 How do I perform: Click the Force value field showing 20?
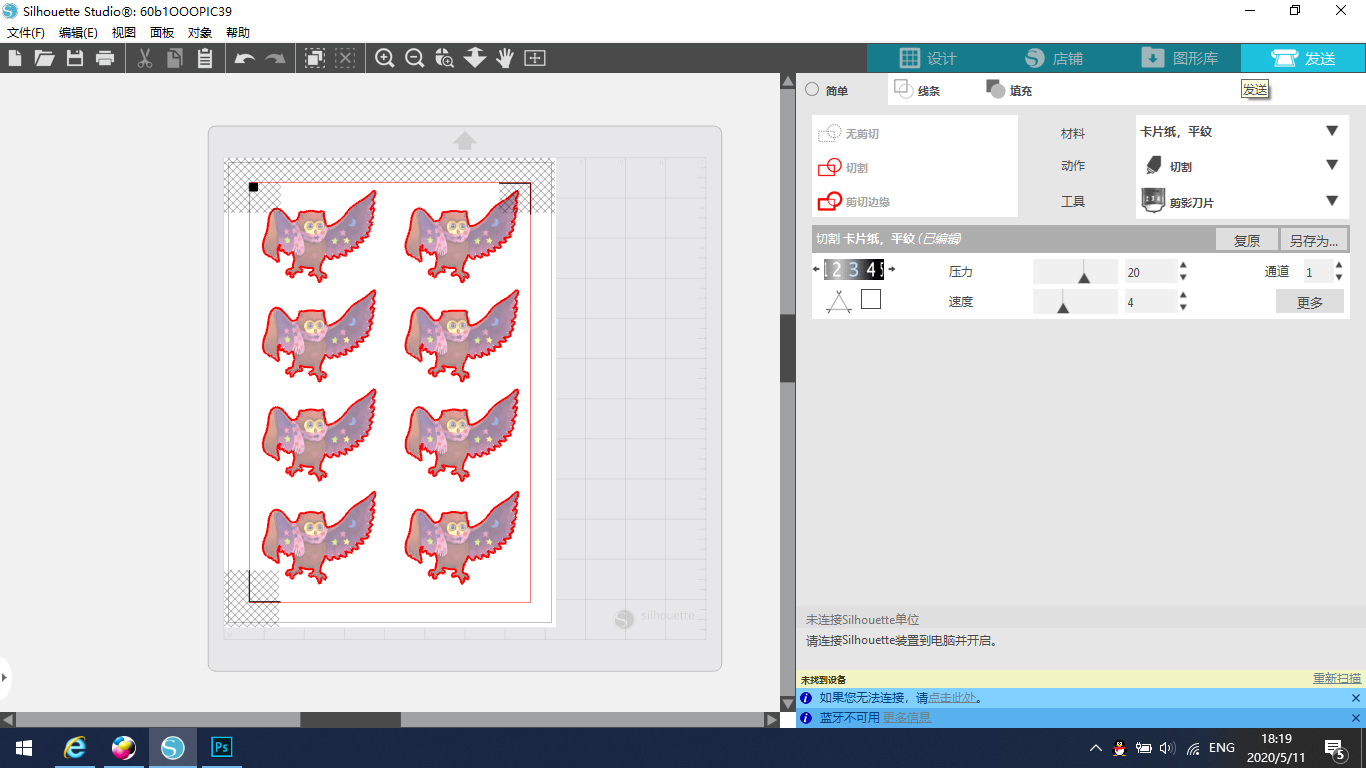[1150, 272]
